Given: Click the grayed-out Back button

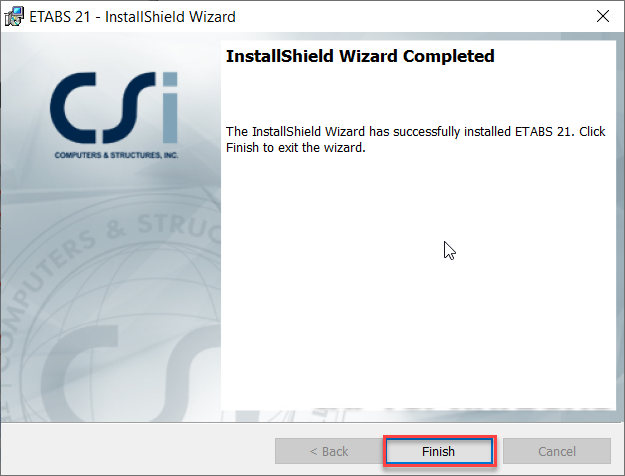Looking at the screenshot, I should 329,451.
